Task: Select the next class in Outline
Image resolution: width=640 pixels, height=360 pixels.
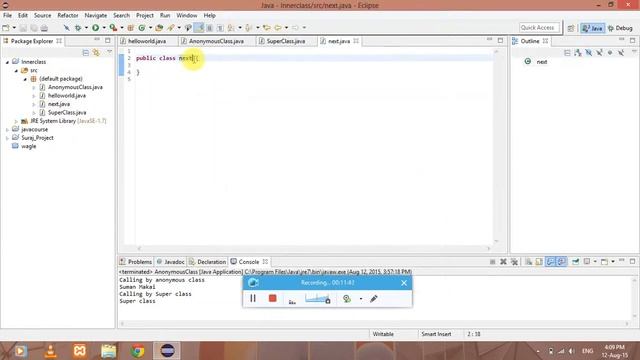Action: (542, 62)
